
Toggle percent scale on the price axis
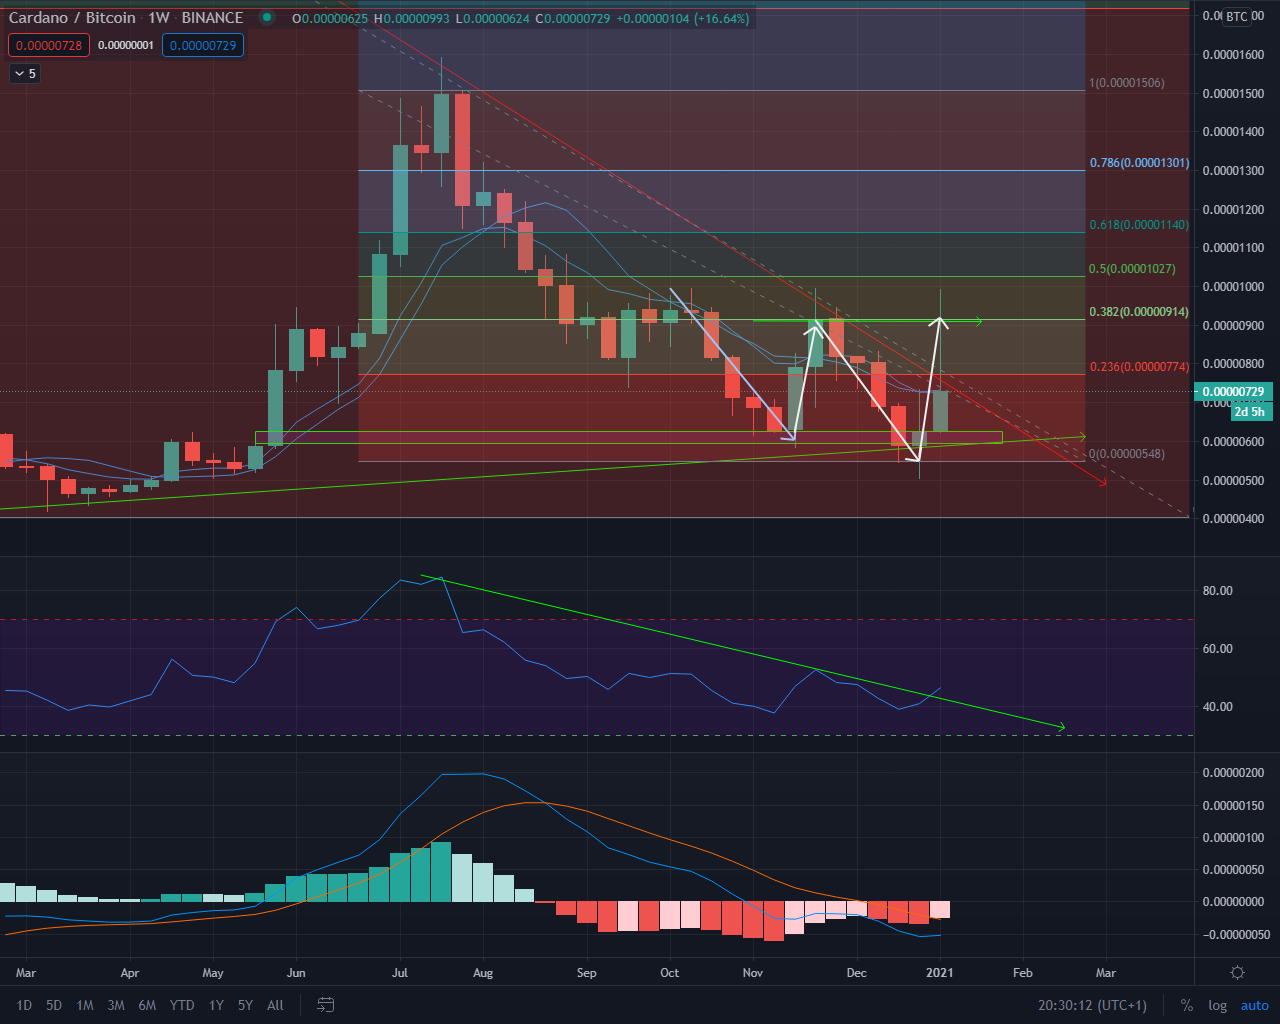[x=1186, y=1005]
